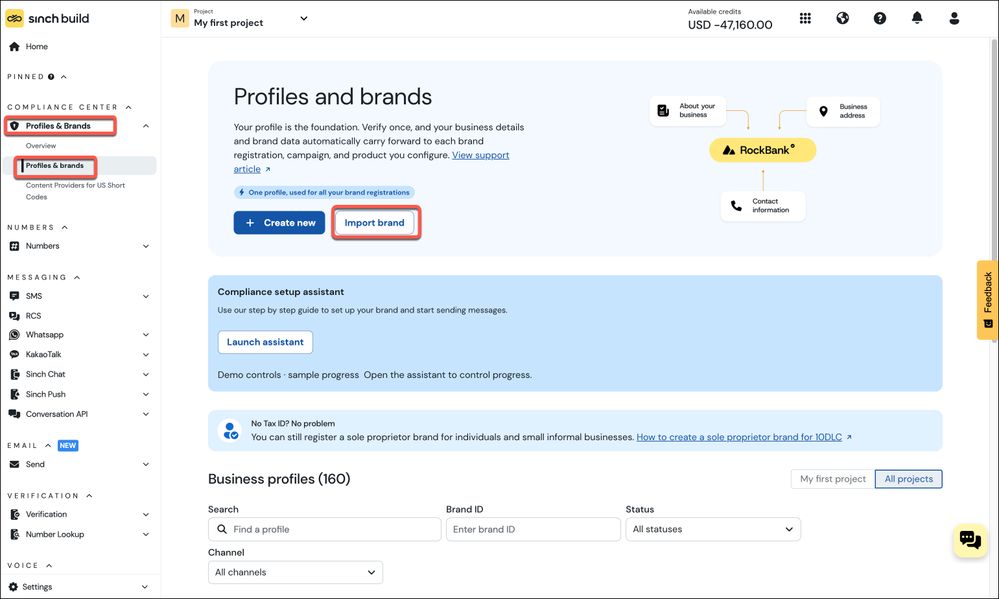Click the Sinch Build logo
The image size is (999, 599).
tap(48, 18)
